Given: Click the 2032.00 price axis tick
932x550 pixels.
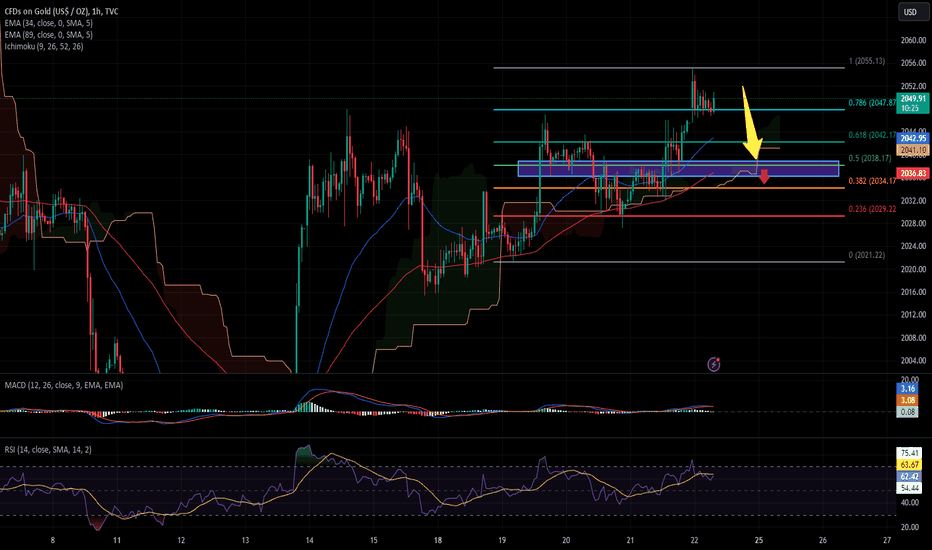Looking at the screenshot, I should (x=913, y=201).
